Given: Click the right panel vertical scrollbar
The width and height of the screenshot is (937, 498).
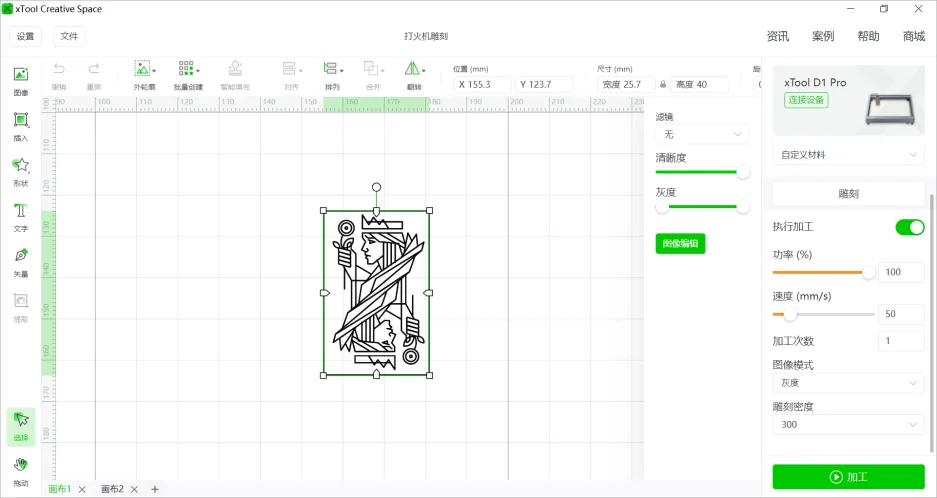Looking at the screenshot, I should click(x=932, y=323).
